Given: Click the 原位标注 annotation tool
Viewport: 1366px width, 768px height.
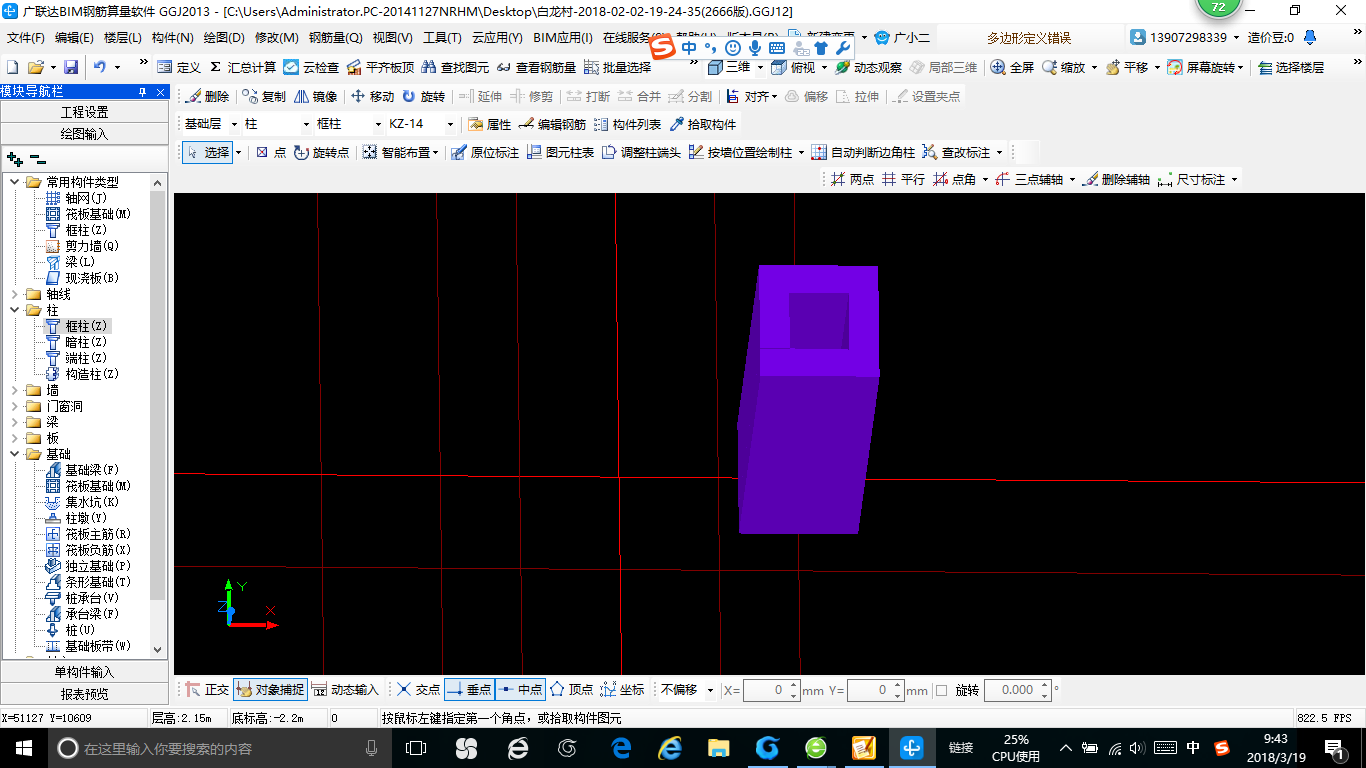Looking at the screenshot, I should pos(485,152).
